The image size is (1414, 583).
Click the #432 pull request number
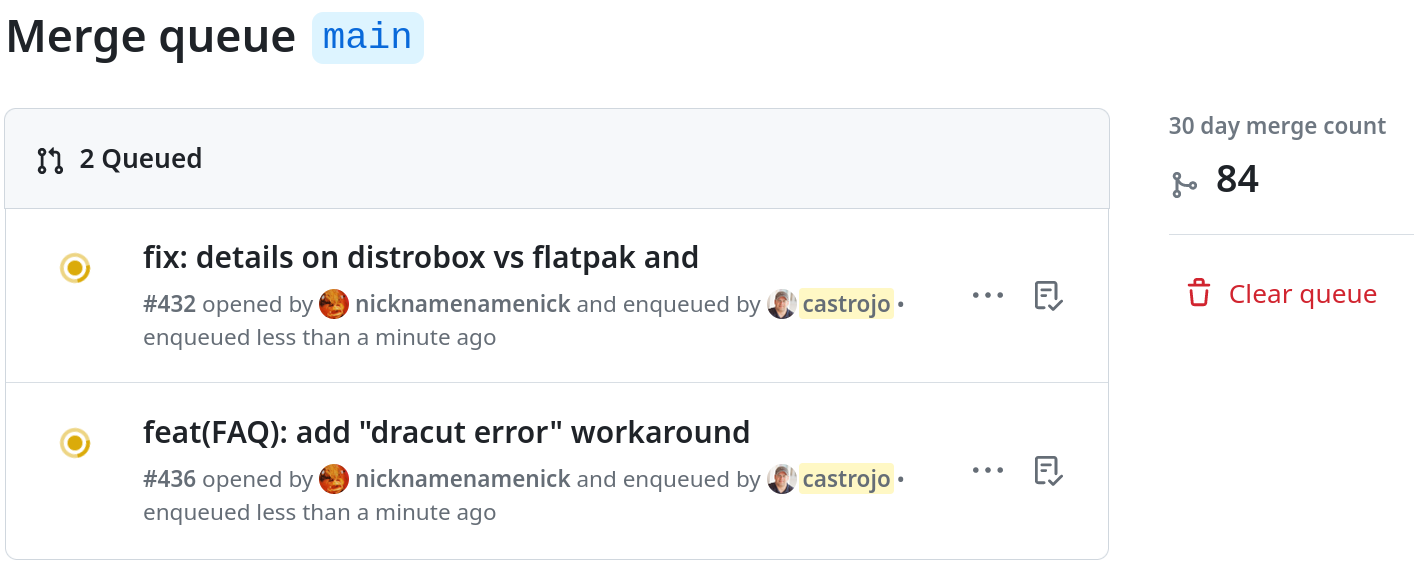click(169, 304)
